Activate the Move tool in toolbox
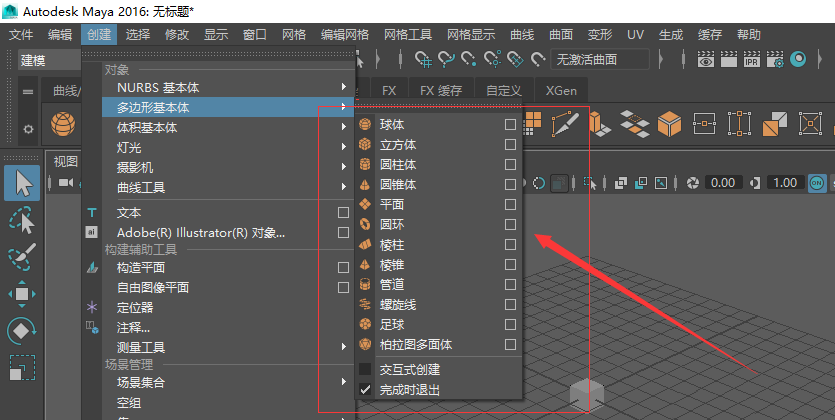 point(22,294)
